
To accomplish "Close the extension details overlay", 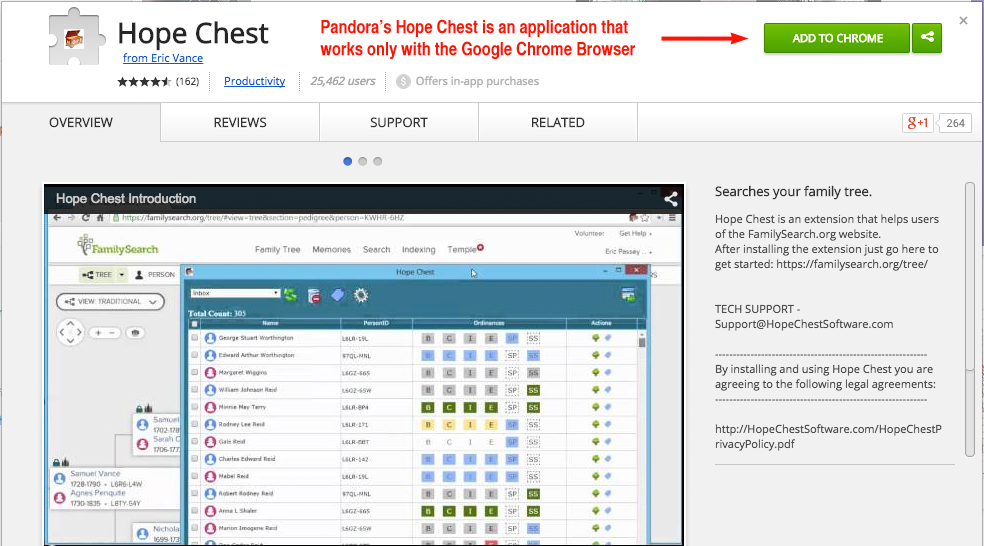I will (x=963, y=21).
